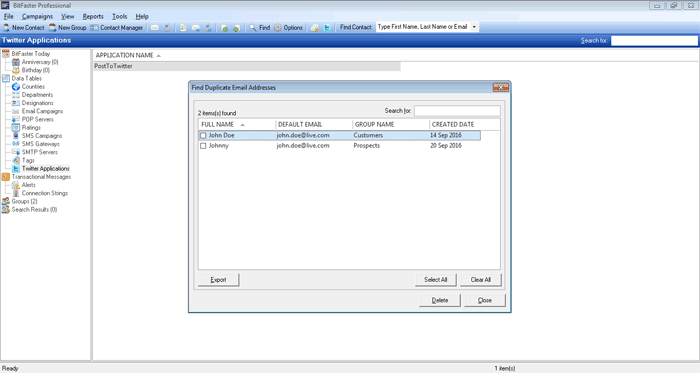Open the Reports menu
700x373 pixels.
tap(93, 17)
